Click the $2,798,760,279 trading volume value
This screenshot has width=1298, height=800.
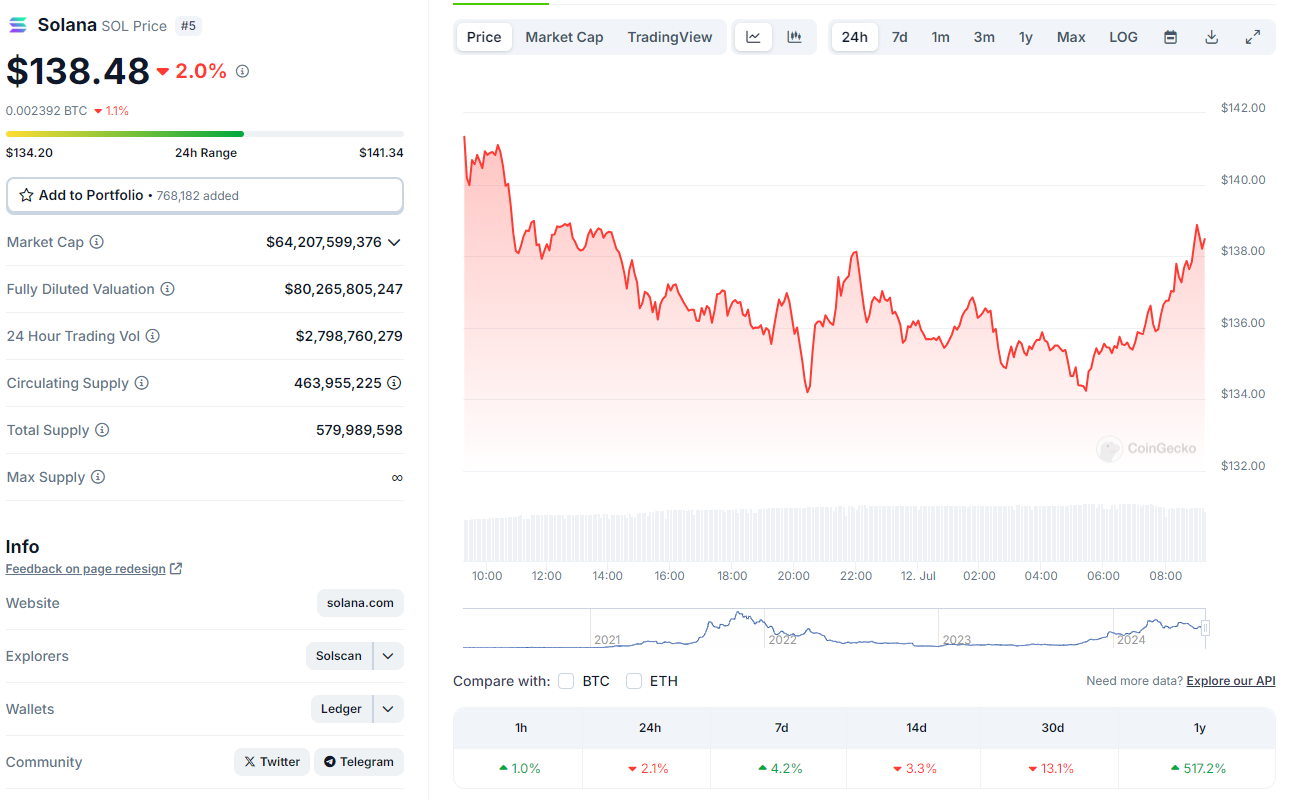point(349,336)
